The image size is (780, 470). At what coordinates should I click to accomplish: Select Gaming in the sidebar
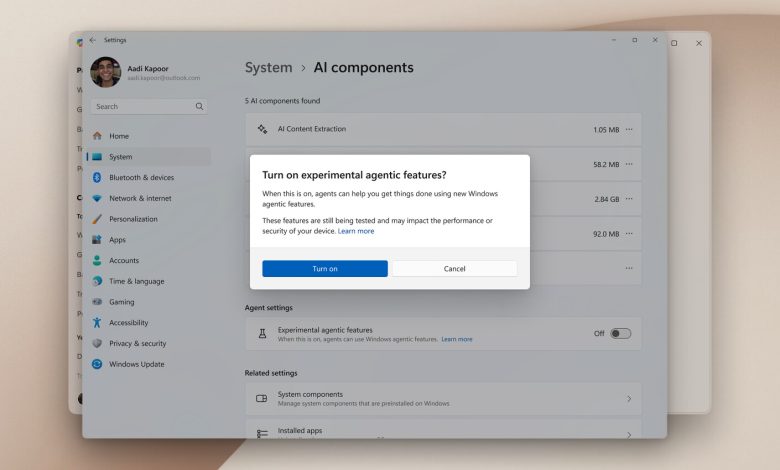(120, 302)
